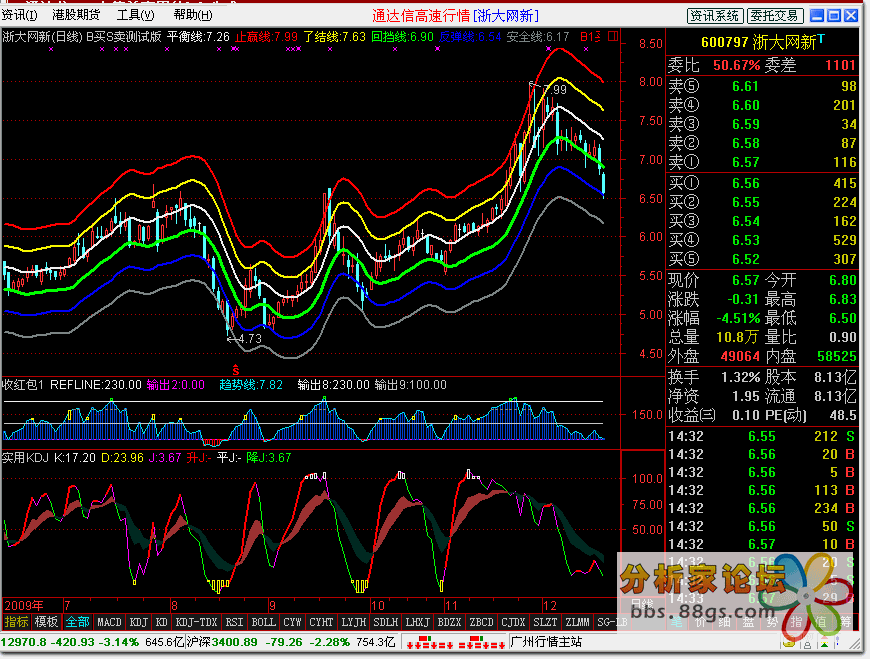This screenshot has height=659, width=870.
Task: Click the green arrow status bar icon
Action: tap(825, 644)
